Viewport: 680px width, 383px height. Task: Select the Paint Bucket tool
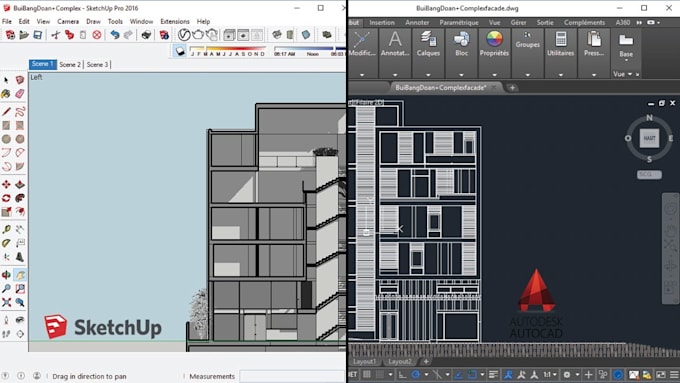[6, 94]
